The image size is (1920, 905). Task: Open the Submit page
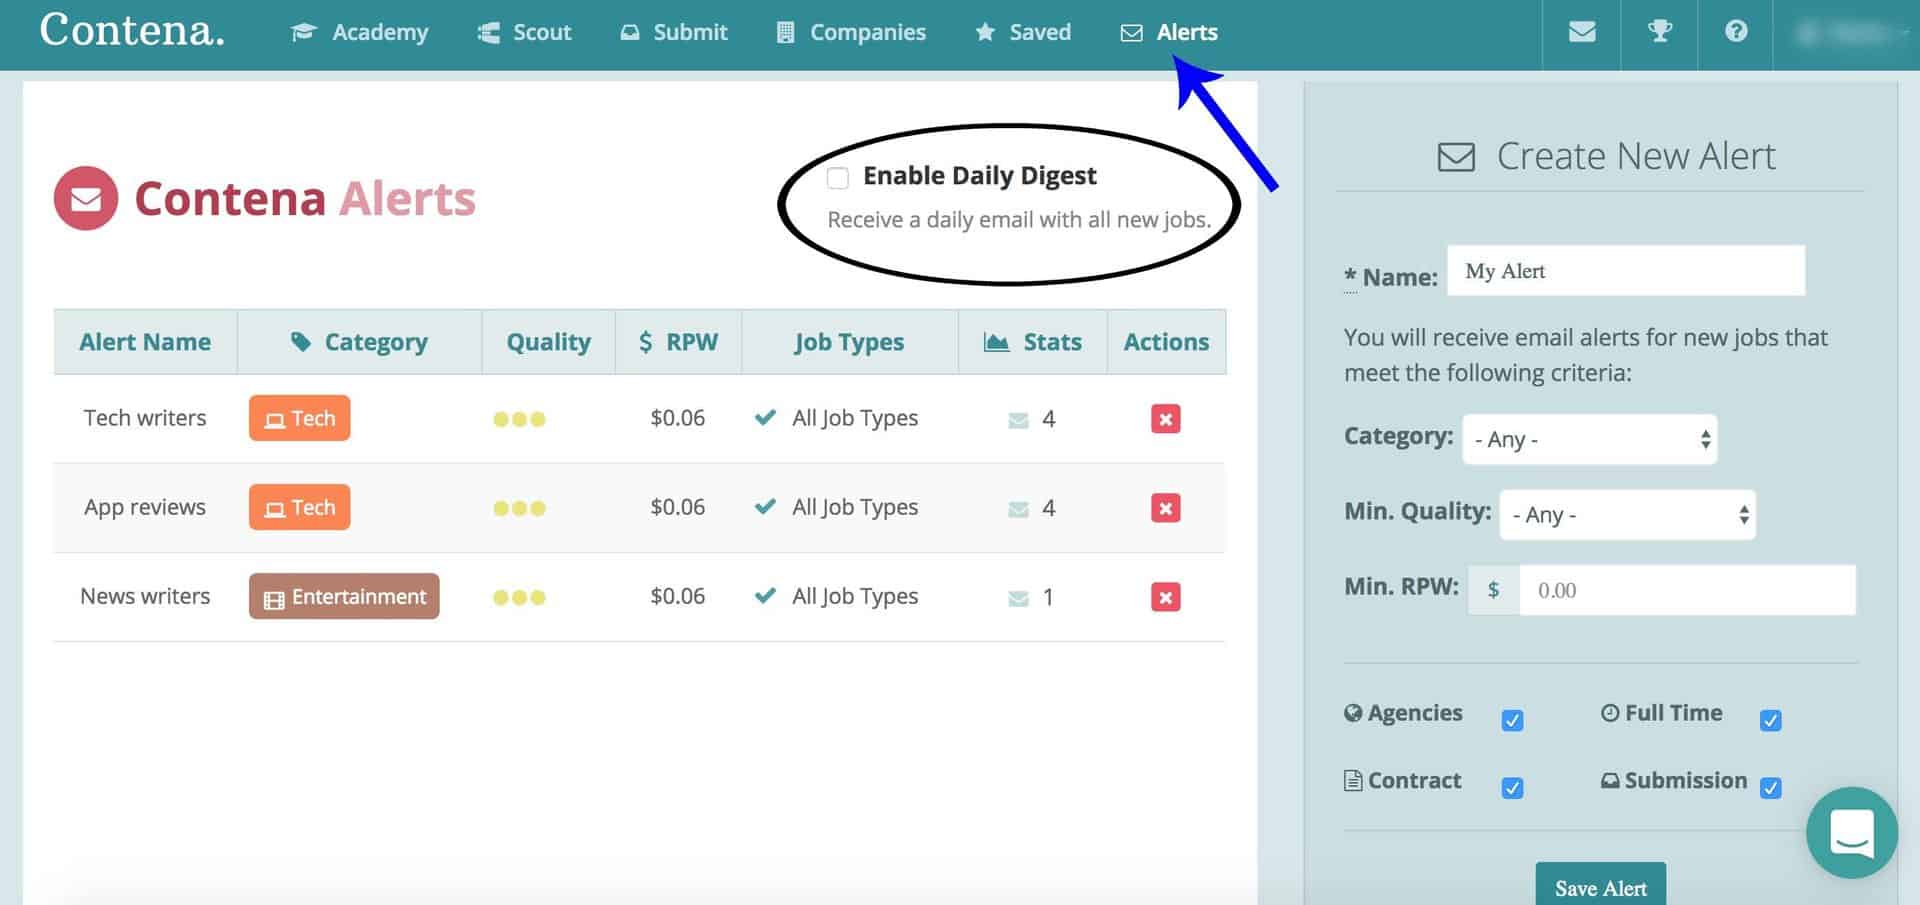point(673,32)
